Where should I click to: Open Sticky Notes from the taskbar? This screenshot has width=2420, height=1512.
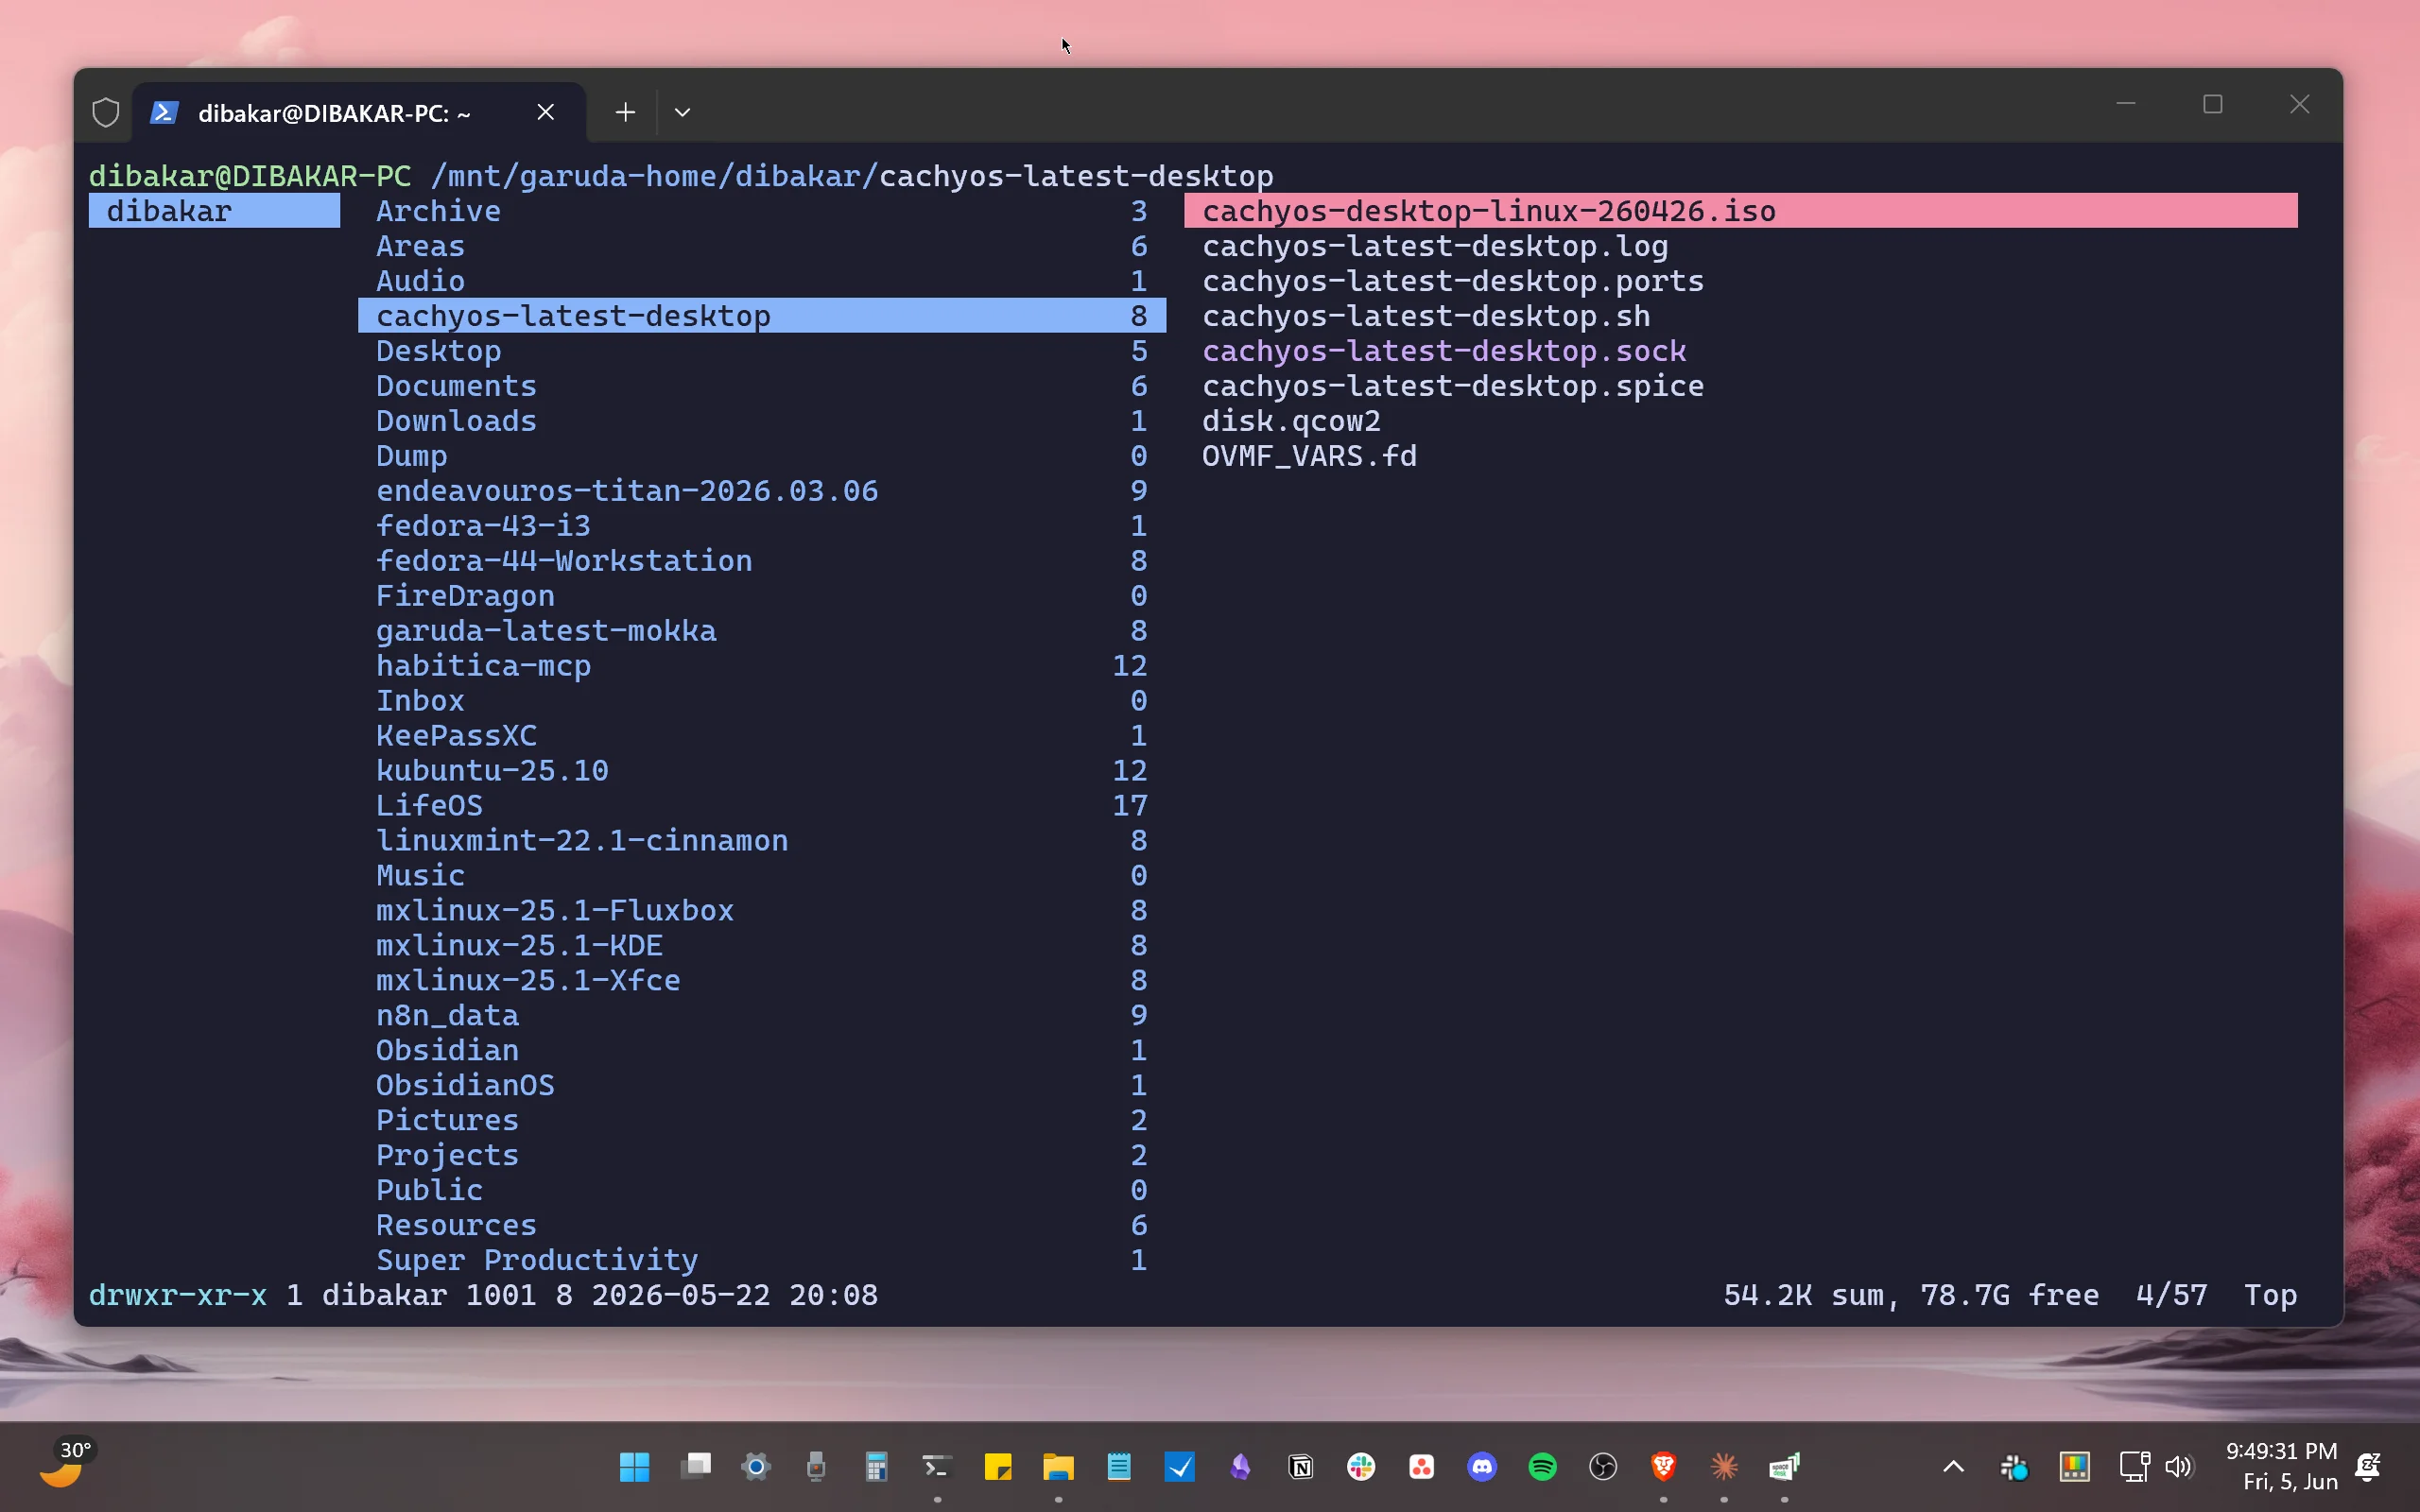tap(998, 1467)
